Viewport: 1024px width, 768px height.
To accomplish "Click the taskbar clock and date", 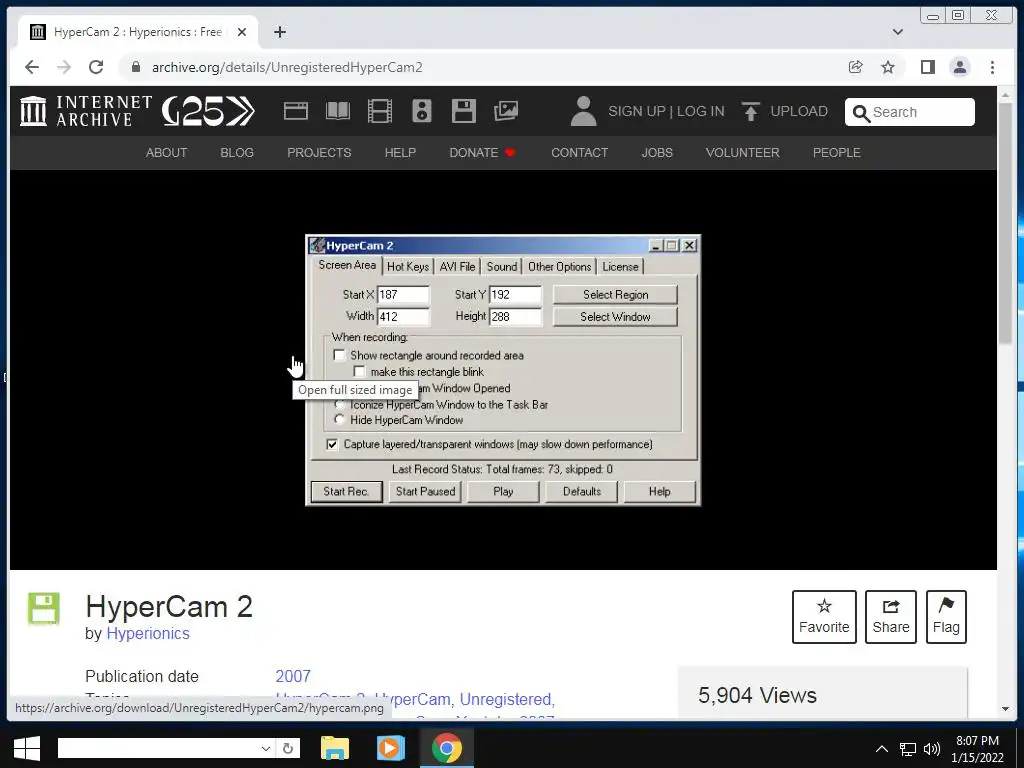I will point(977,749).
